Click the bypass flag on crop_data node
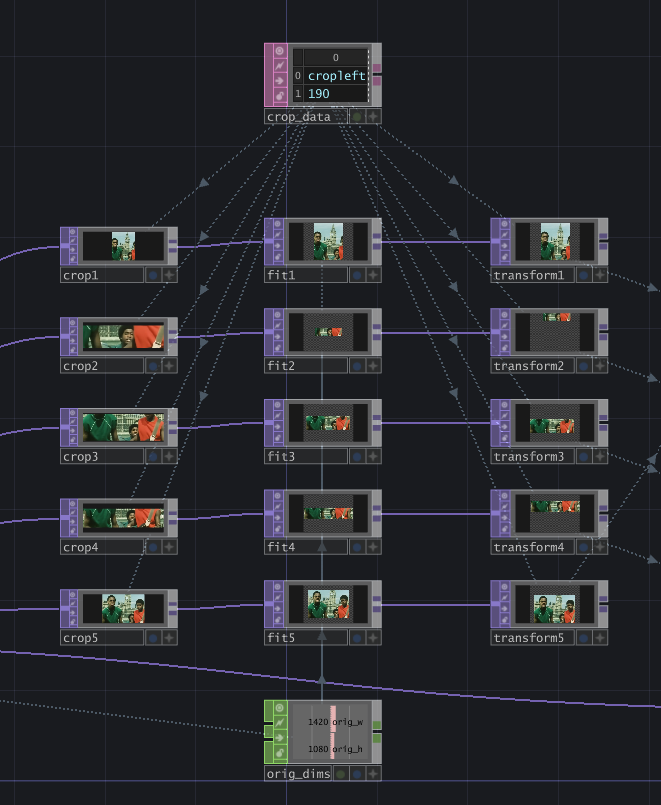Image resolution: width=661 pixels, height=805 pixels. (279, 66)
